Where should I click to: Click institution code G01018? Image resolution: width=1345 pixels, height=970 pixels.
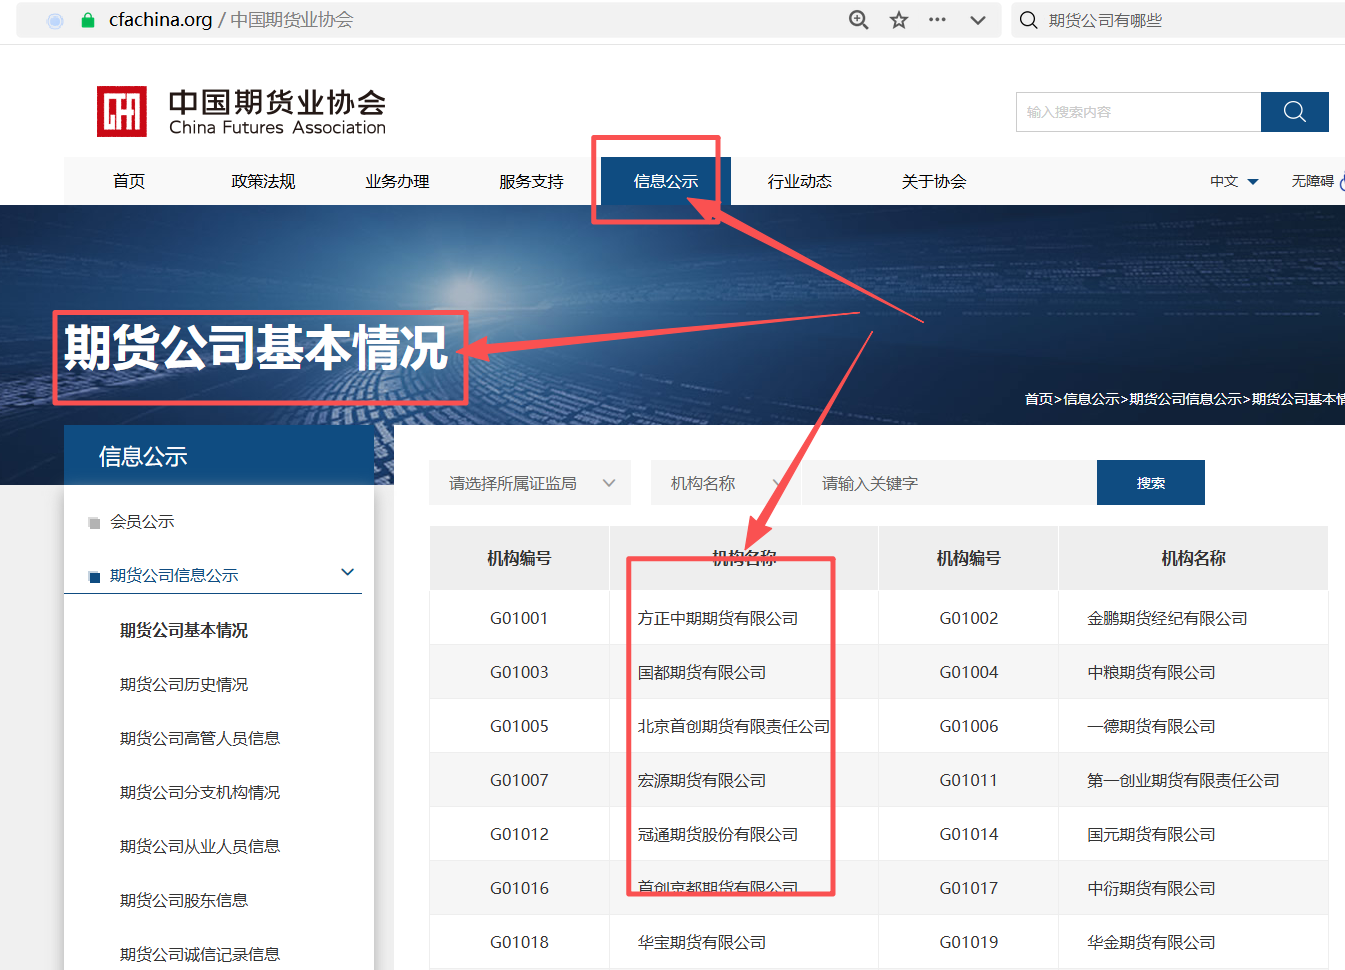point(519,942)
